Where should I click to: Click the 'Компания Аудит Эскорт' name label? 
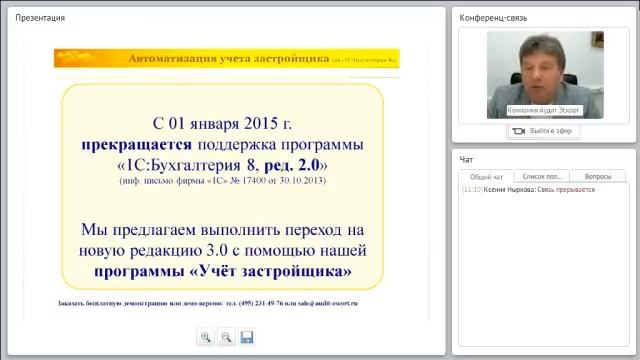[544, 110]
